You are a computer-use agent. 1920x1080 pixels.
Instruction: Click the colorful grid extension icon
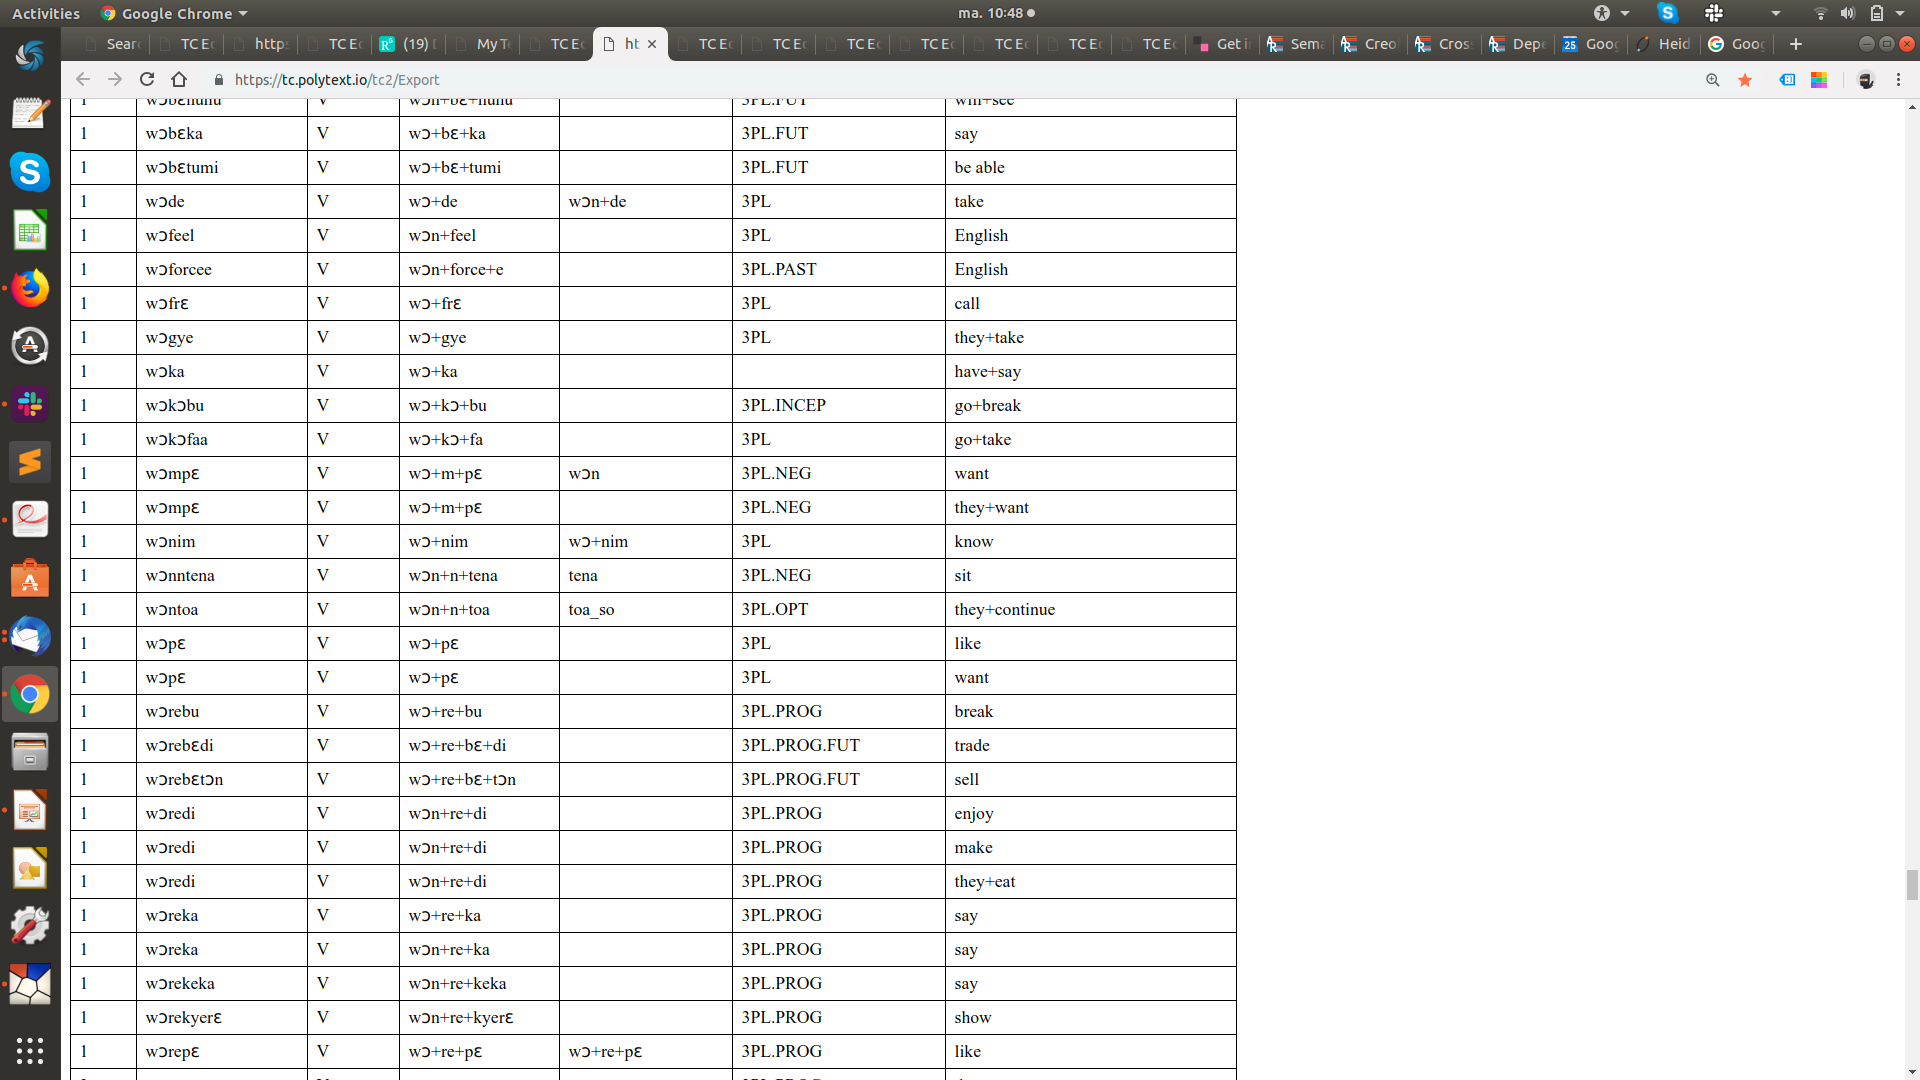click(x=1819, y=80)
